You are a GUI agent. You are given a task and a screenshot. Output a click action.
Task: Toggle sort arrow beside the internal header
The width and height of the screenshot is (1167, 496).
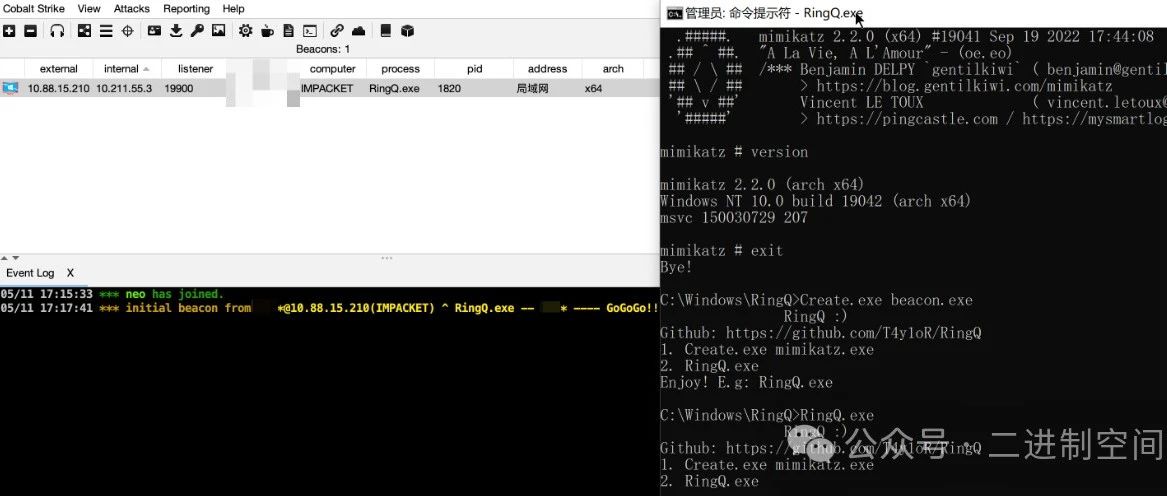[x=147, y=69]
